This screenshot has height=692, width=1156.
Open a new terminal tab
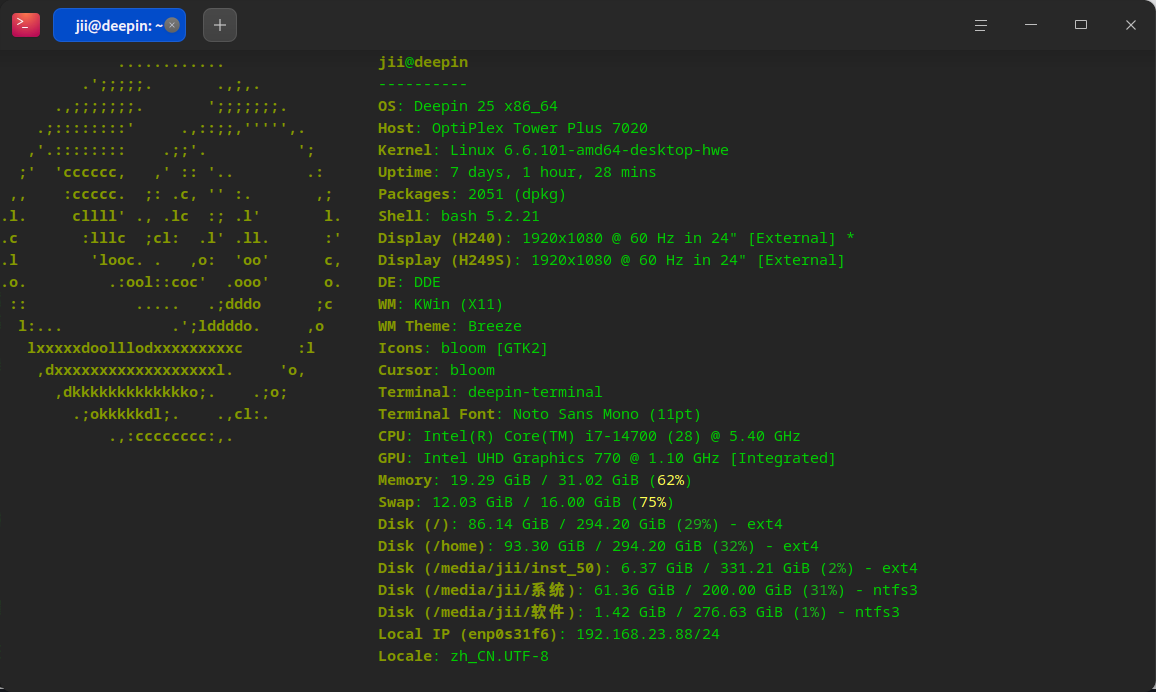point(220,25)
